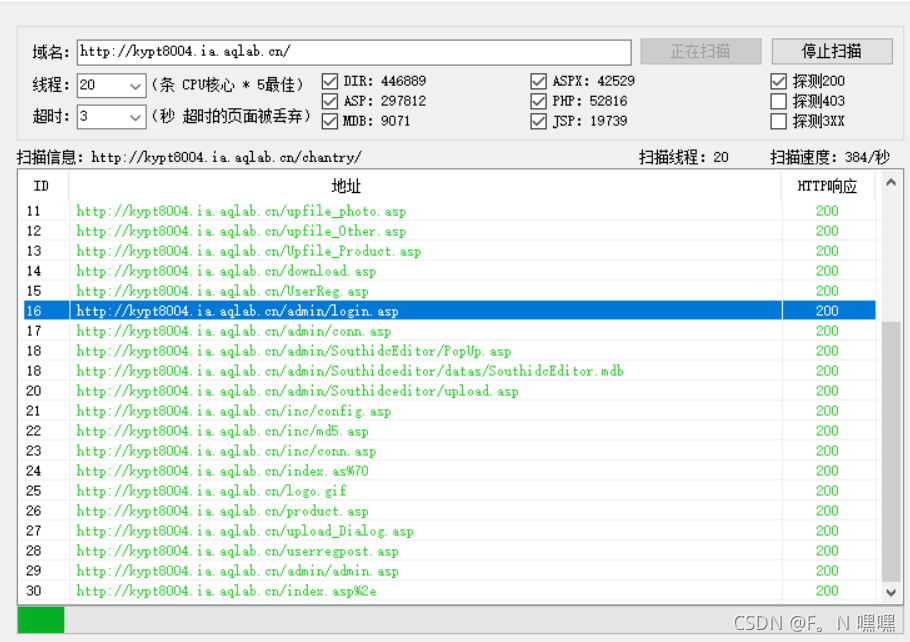This screenshot has width=910, height=642.
Task: Select row logo.gif
Action: 449,490
